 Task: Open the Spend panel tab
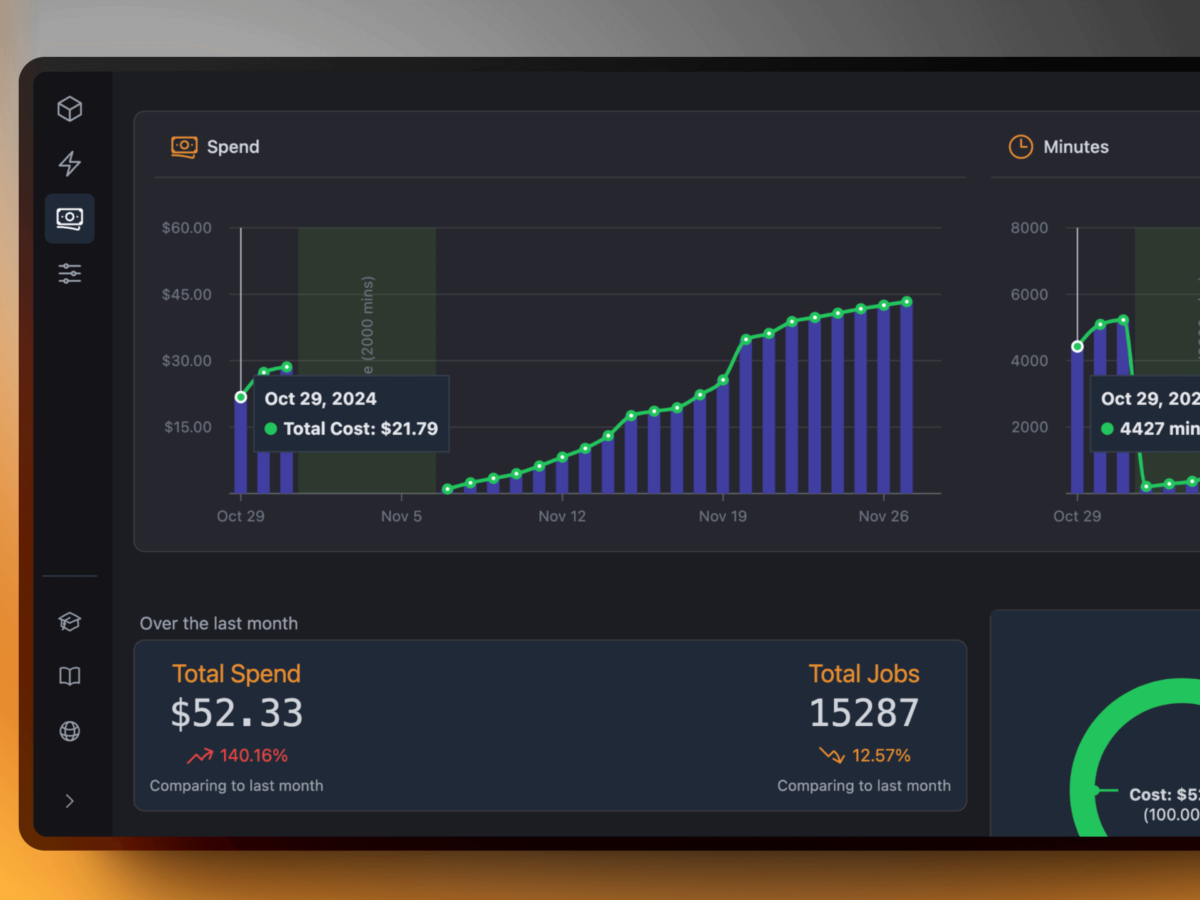232,146
